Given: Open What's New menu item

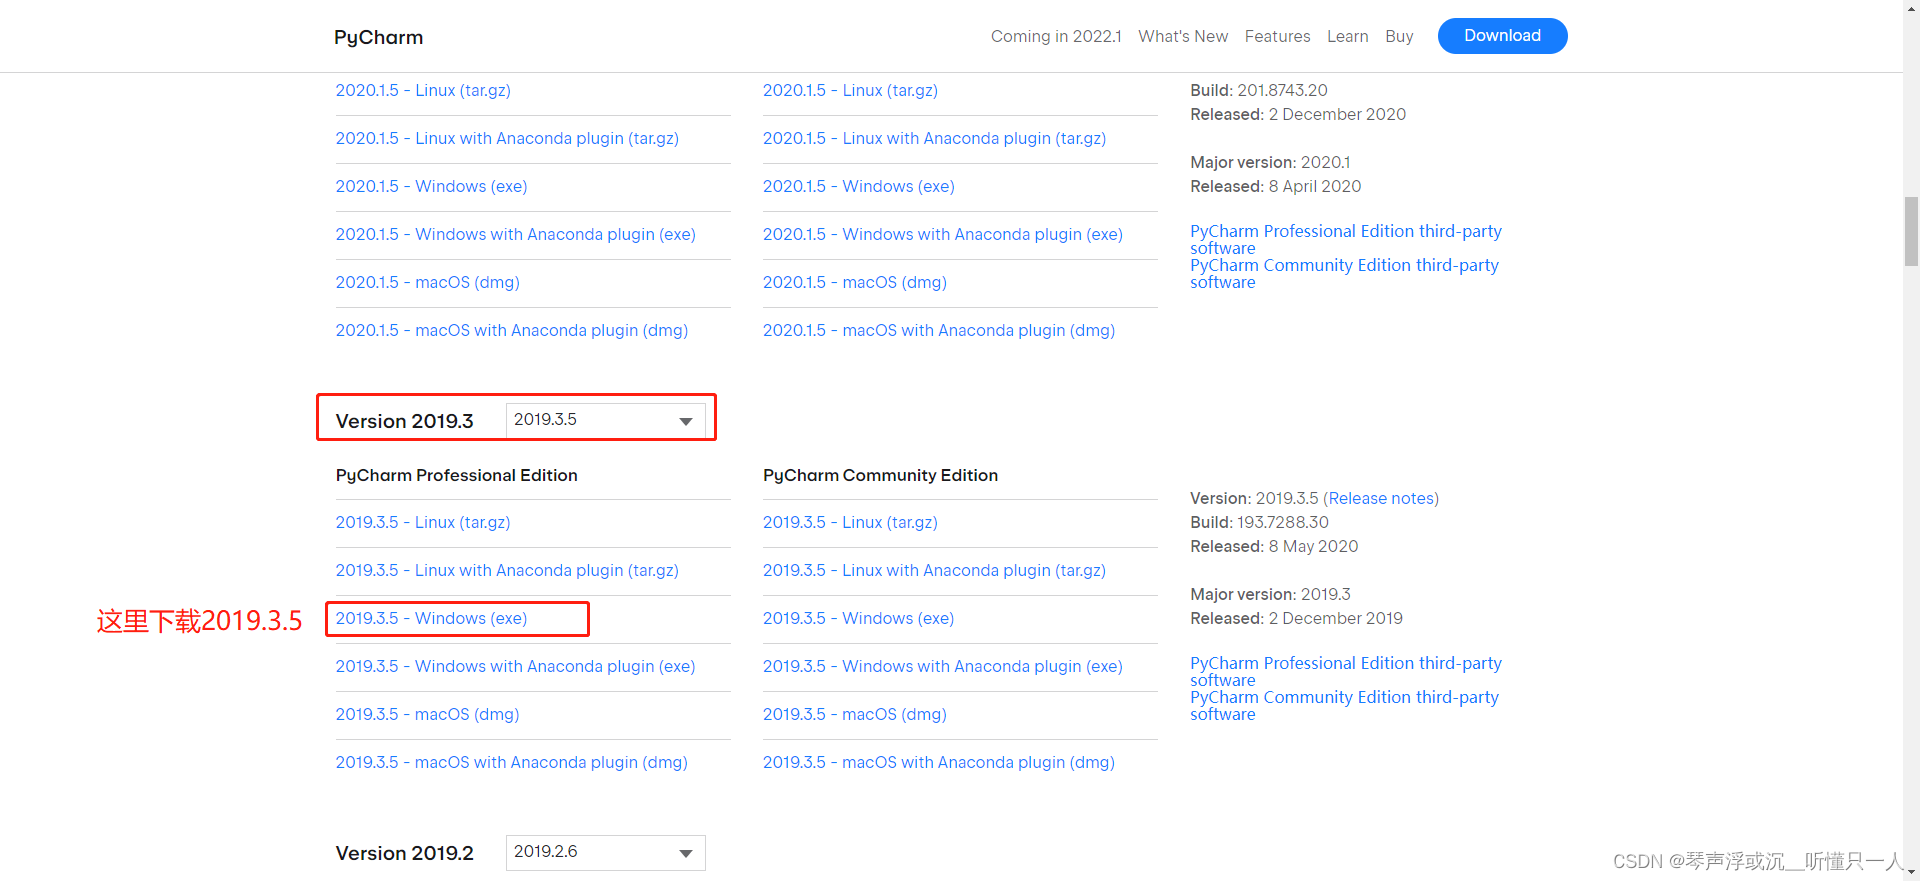Looking at the screenshot, I should tap(1183, 36).
